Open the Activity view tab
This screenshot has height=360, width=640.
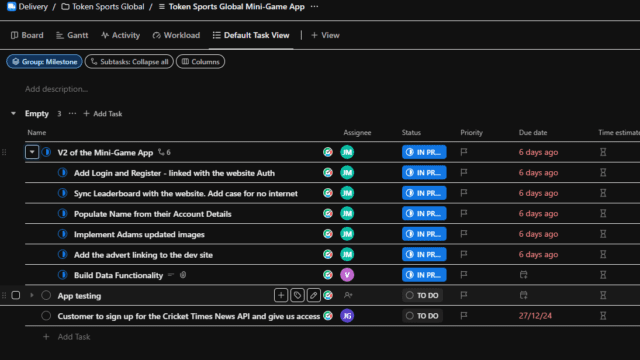click(x=120, y=36)
